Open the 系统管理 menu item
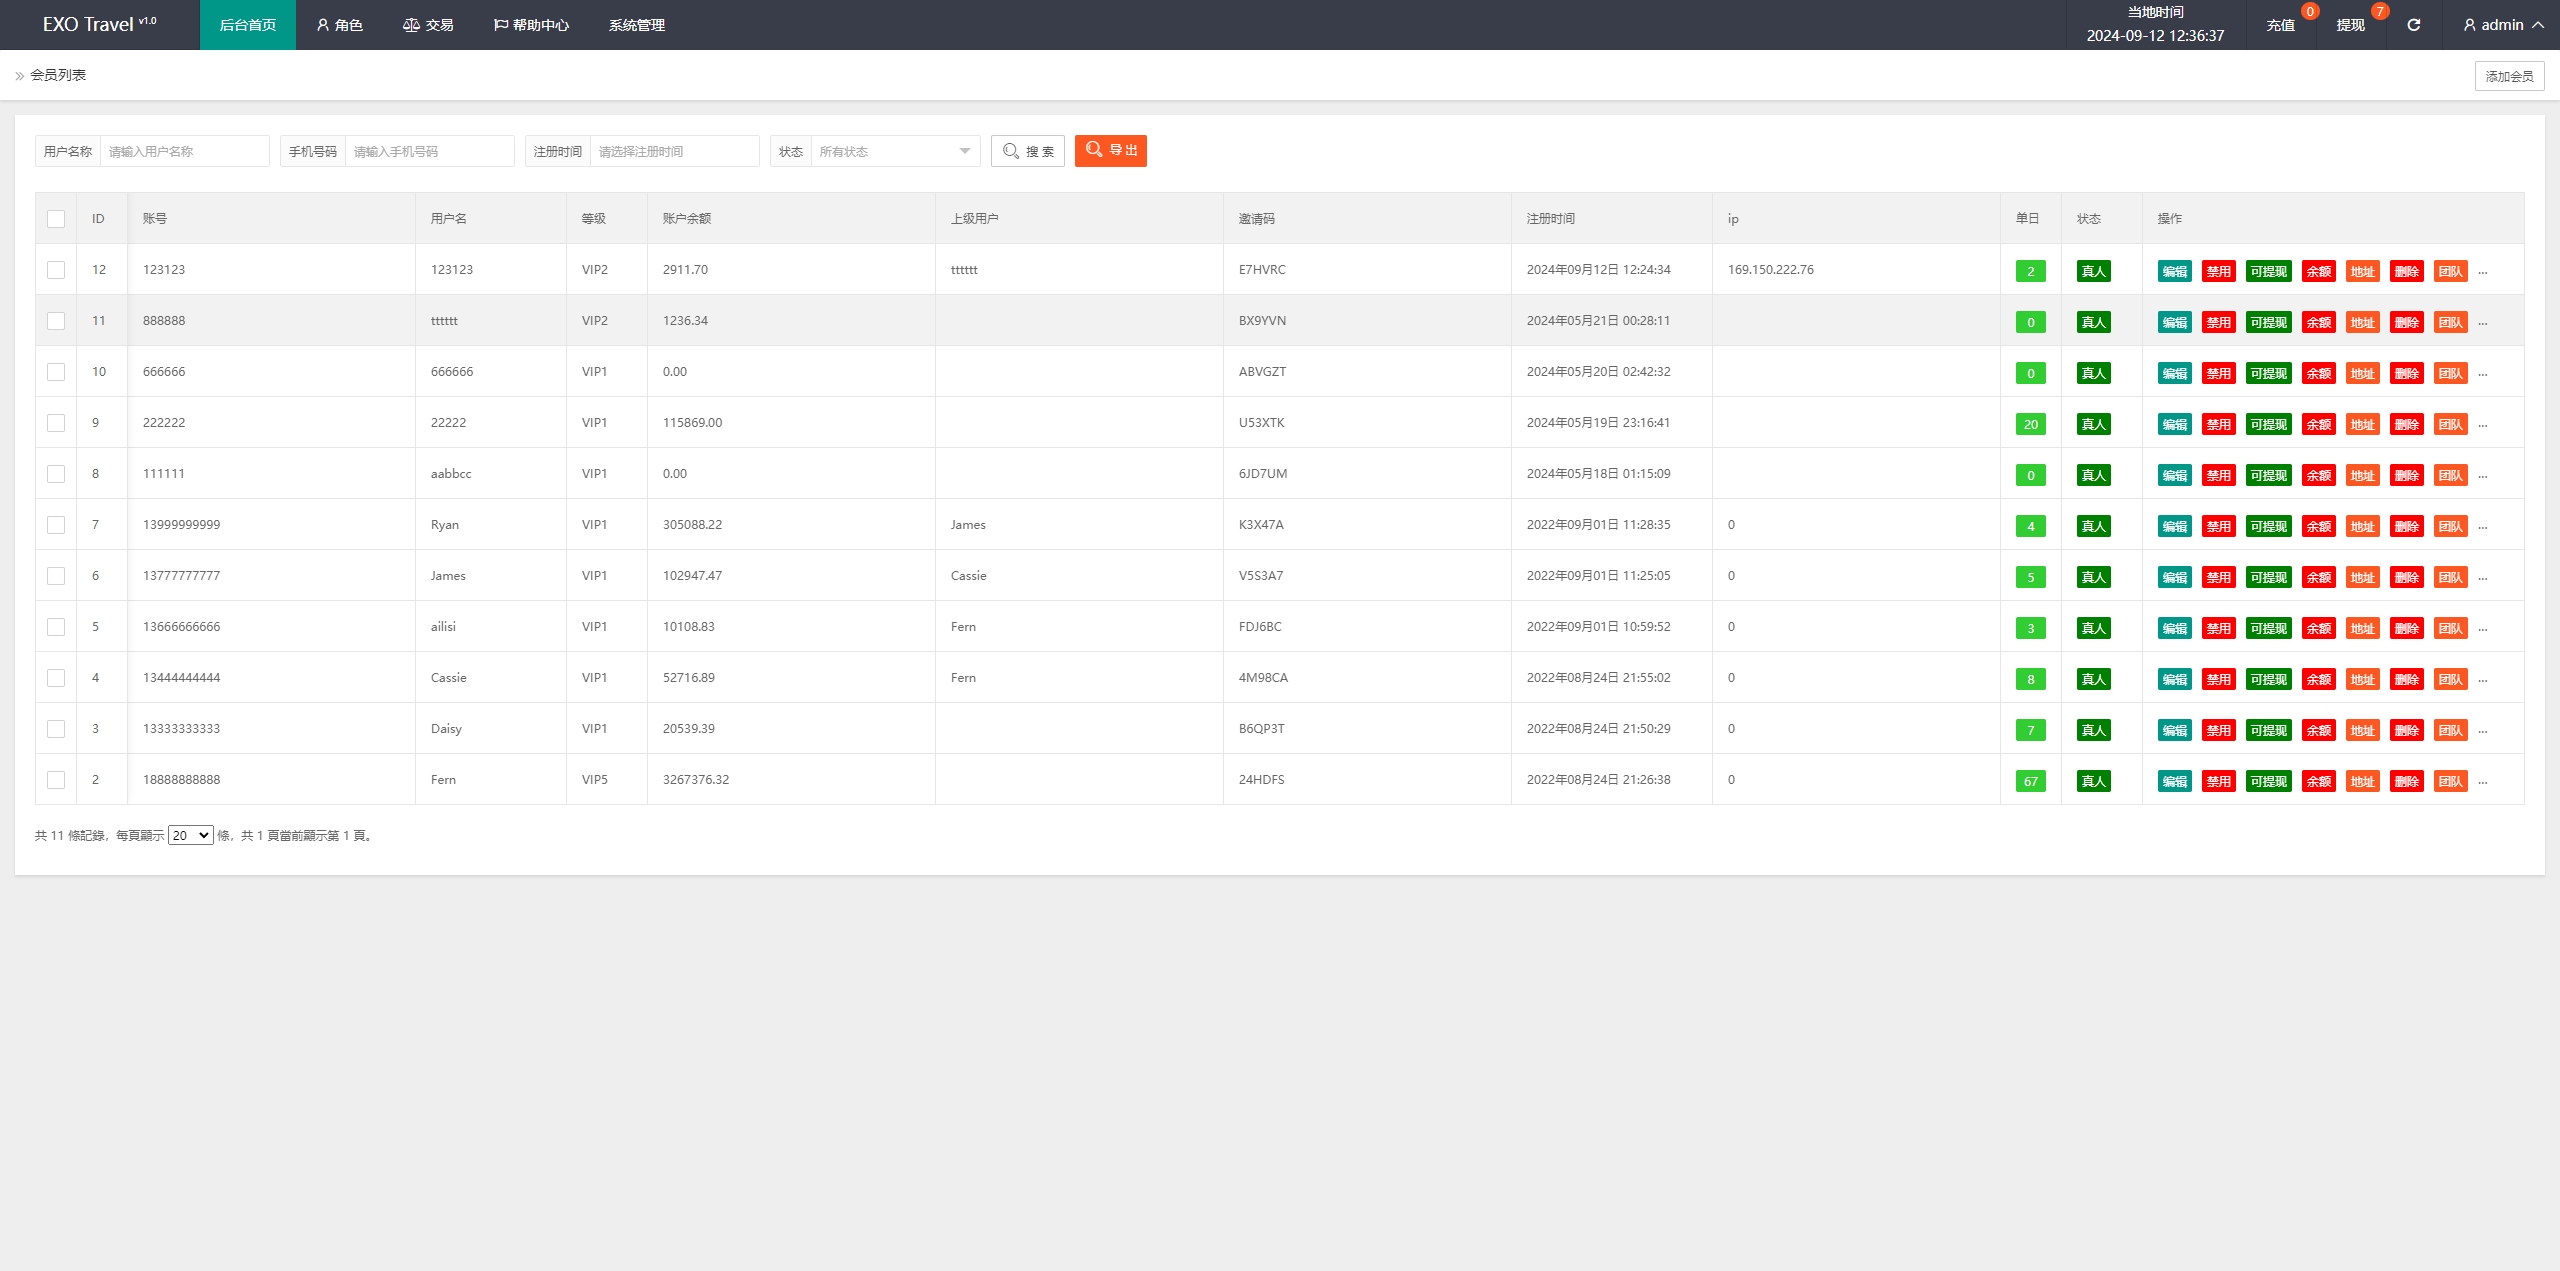Screen dimensions: 2560x1271 [635, 25]
